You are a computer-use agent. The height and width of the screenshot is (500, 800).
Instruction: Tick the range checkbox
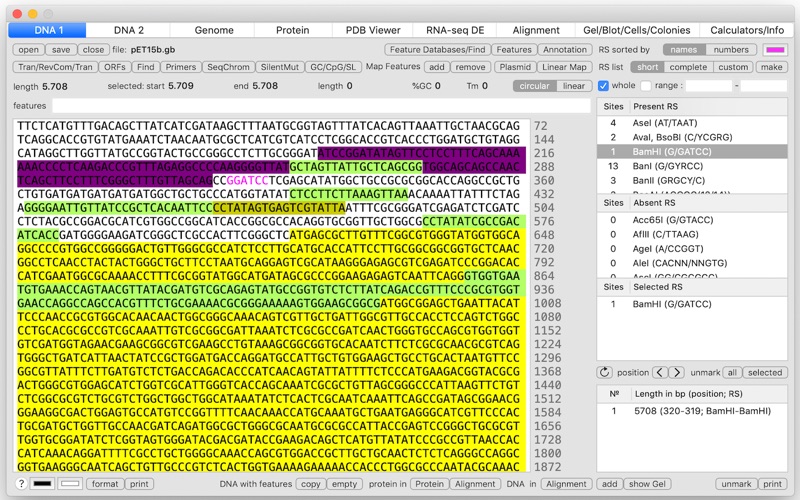(646, 86)
